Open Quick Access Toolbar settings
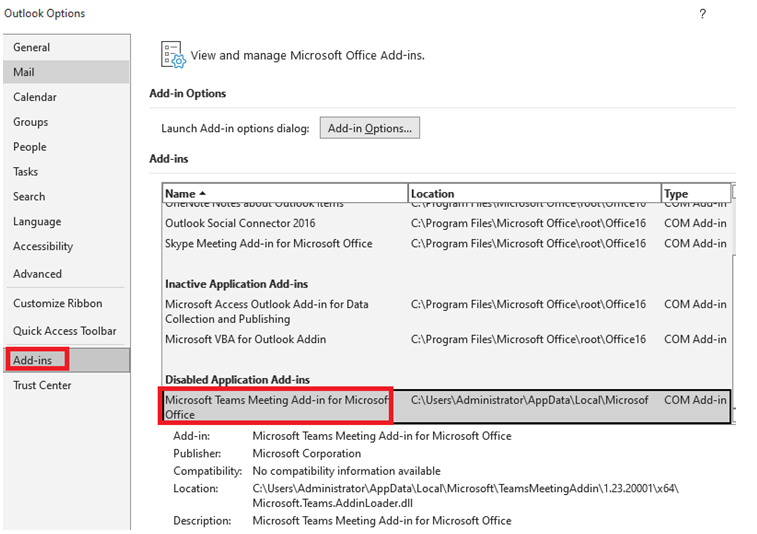 66,331
